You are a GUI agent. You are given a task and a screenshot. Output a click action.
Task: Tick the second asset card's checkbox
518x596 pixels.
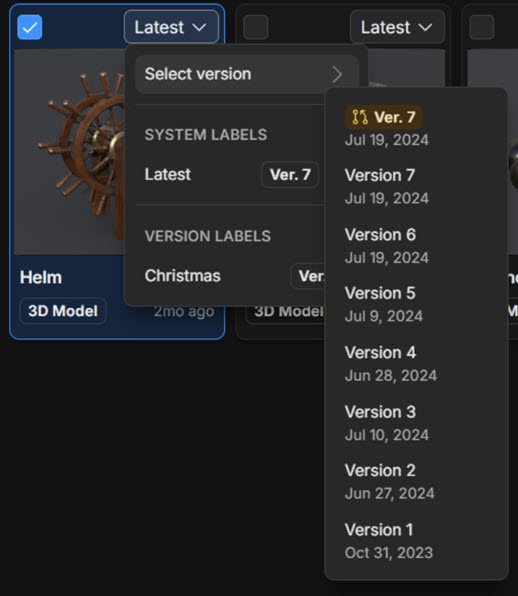(x=255, y=27)
